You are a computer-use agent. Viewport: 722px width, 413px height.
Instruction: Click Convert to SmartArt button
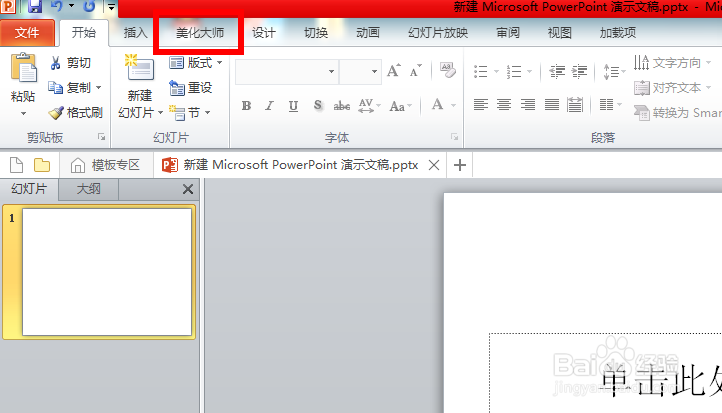[x=677, y=112]
